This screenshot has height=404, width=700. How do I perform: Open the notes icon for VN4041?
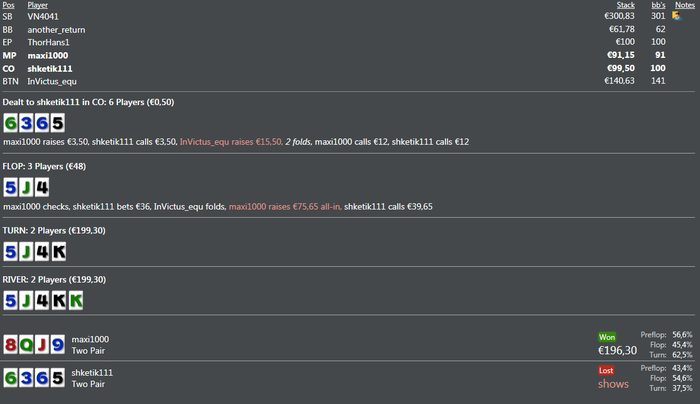pos(678,16)
